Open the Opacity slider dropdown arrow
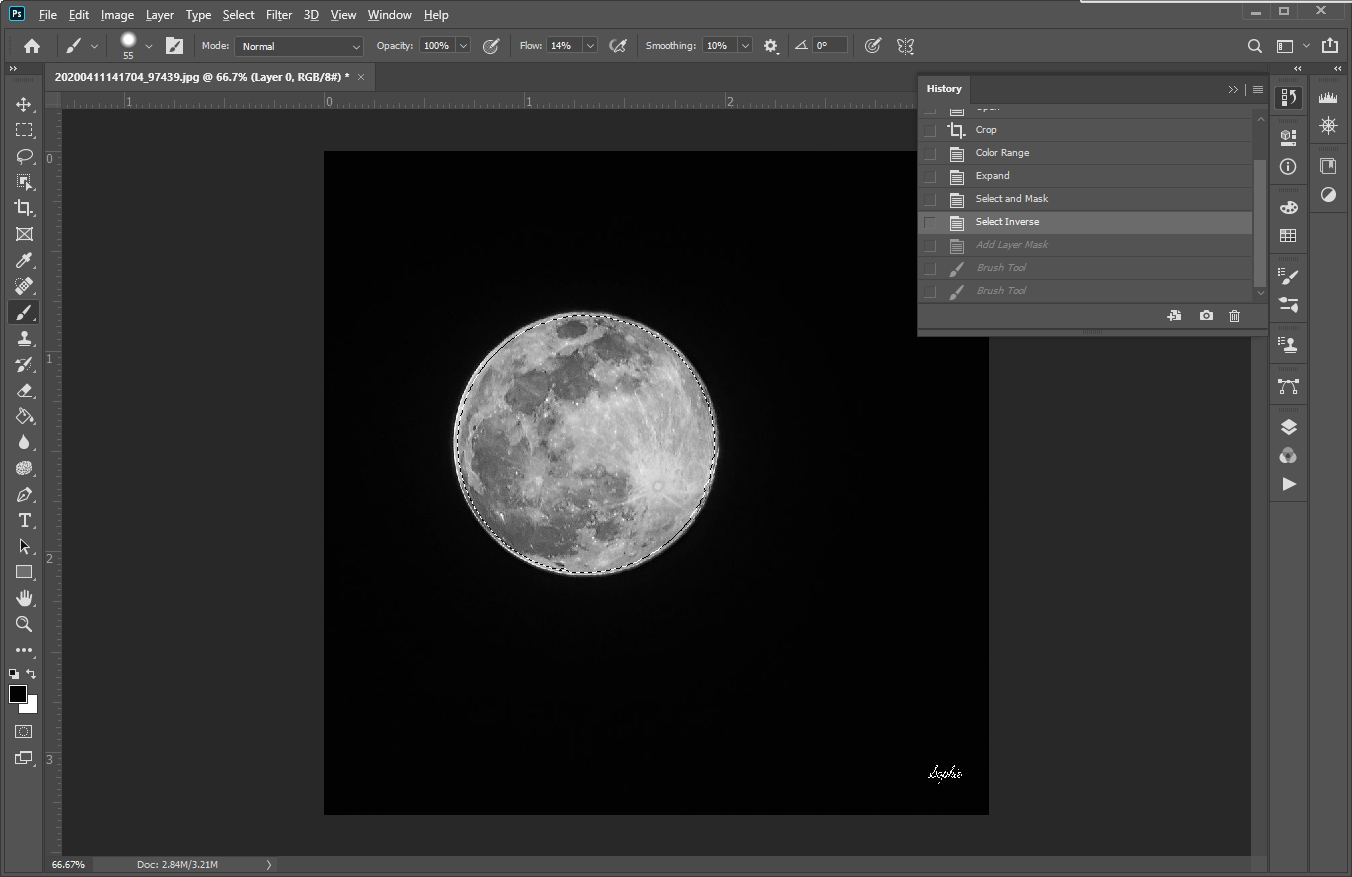This screenshot has width=1352, height=877. [x=463, y=46]
